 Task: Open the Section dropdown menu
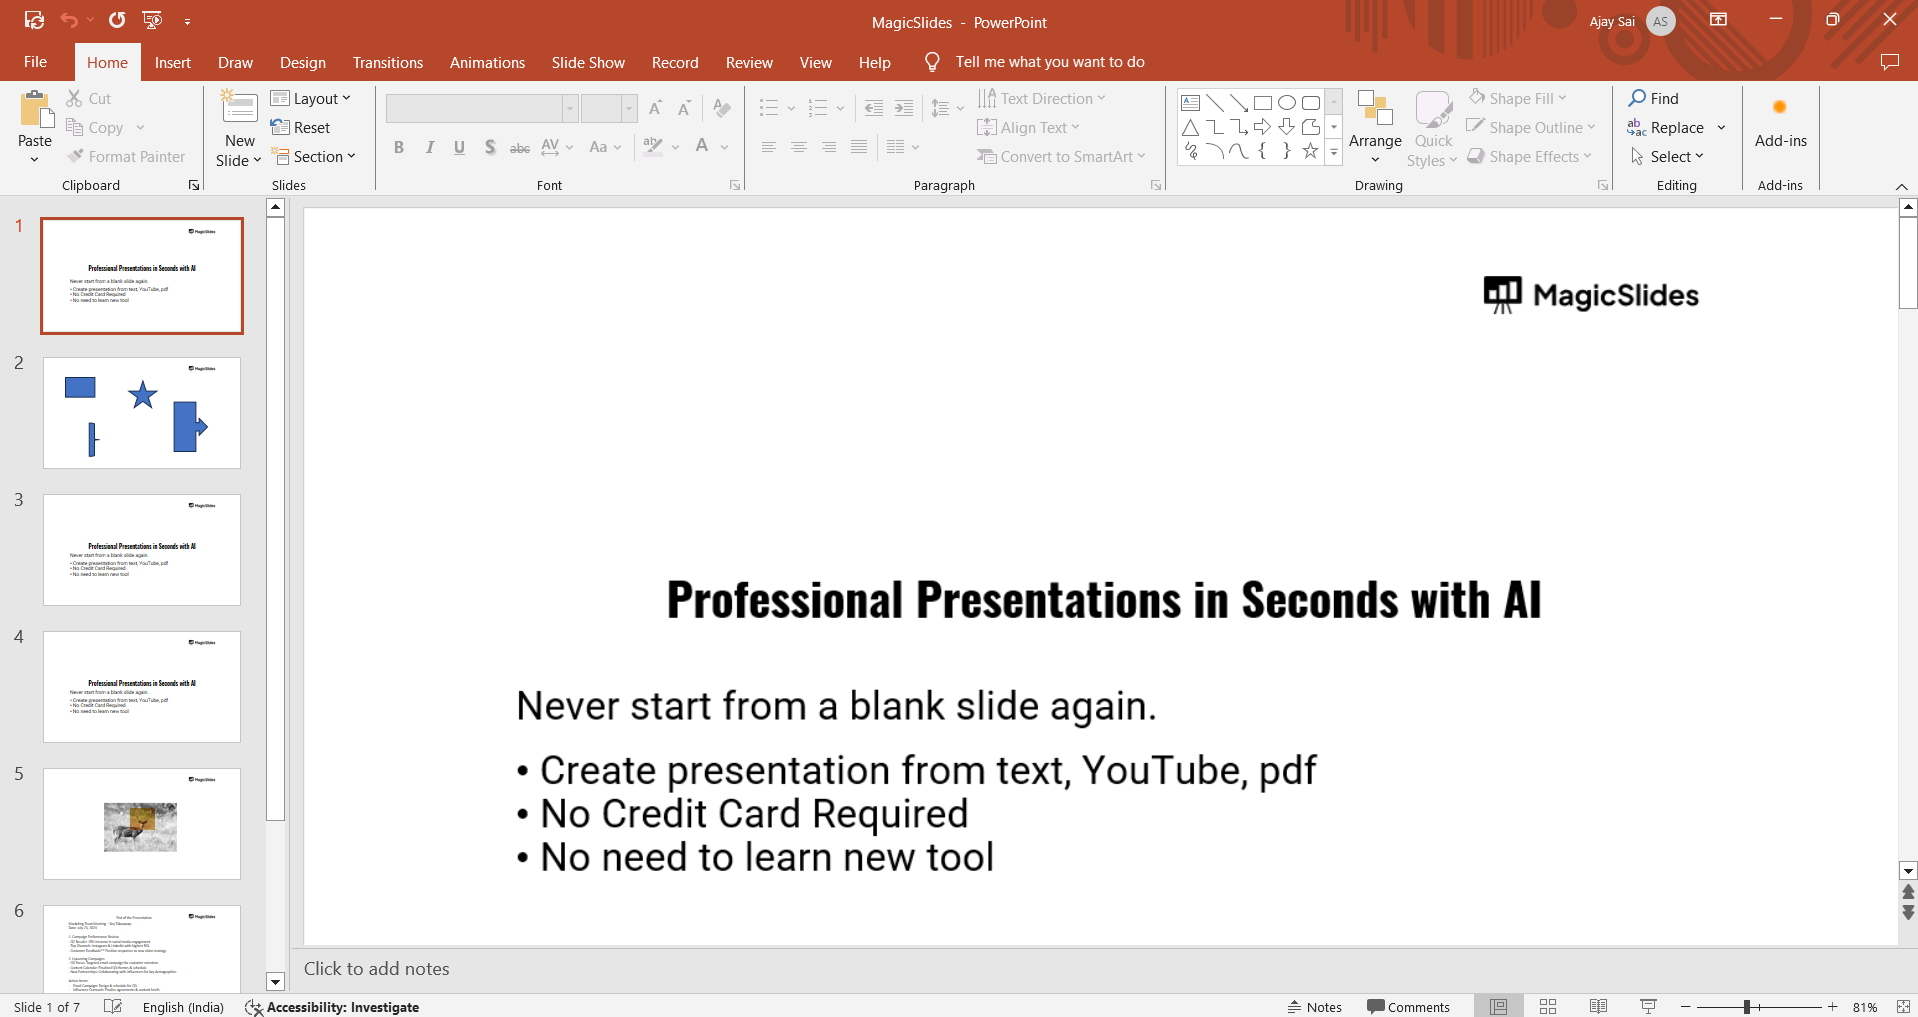[x=314, y=157]
